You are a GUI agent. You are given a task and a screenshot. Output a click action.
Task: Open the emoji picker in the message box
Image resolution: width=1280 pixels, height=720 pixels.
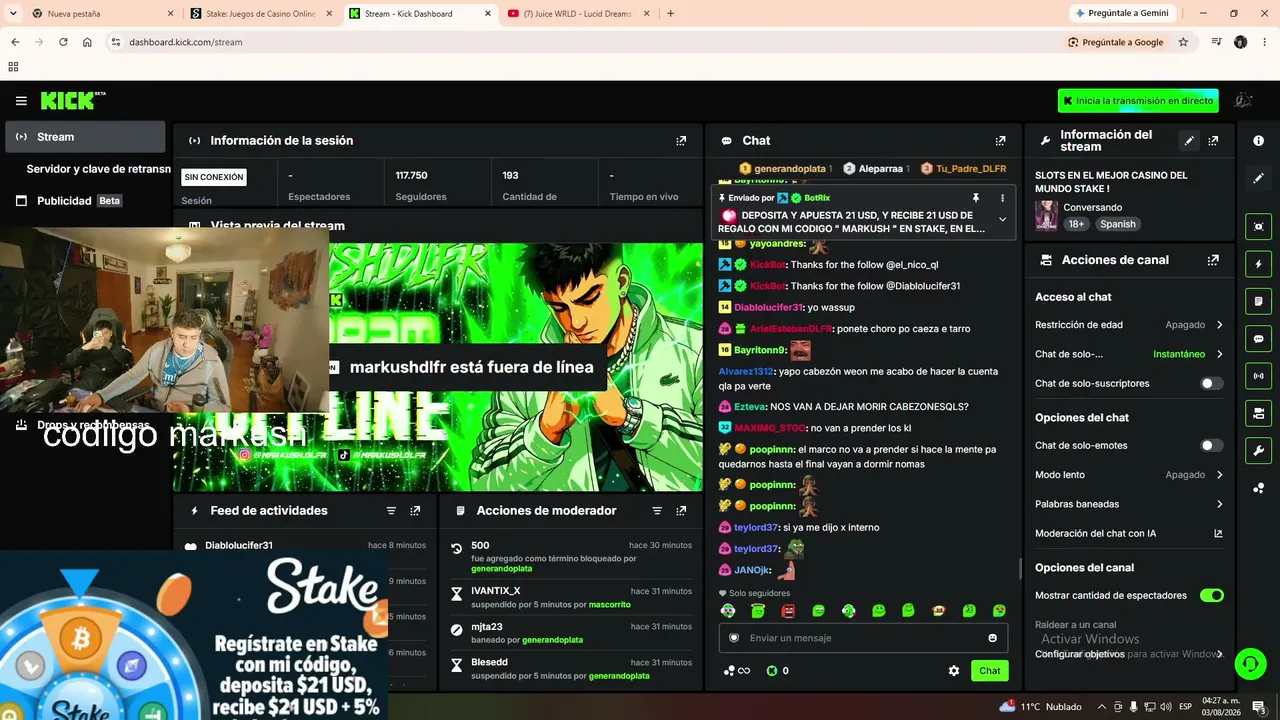tap(992, 638)
